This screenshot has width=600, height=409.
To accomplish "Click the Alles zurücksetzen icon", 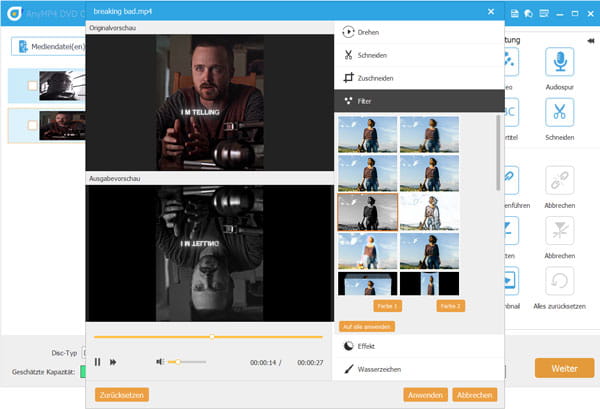I will pos(559,281).
